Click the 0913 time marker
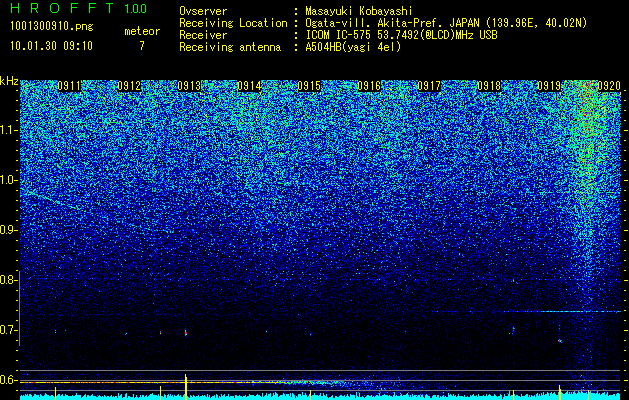The height and width of the screenshot is (400, 629). (x=189, y=86)
